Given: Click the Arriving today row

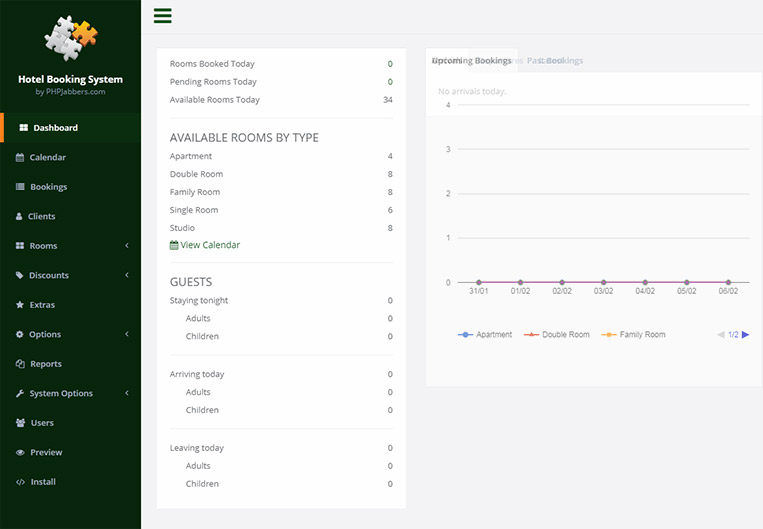Looking at the screenshot, I should click(x=281, y=374).
